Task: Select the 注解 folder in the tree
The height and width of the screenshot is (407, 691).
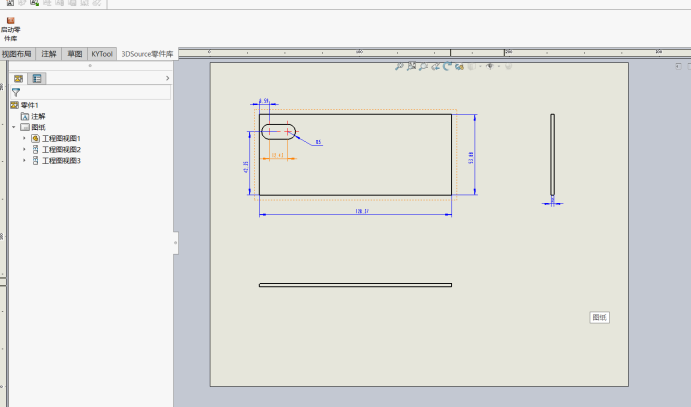Action: pyautogui.click(x=38, y=116)
